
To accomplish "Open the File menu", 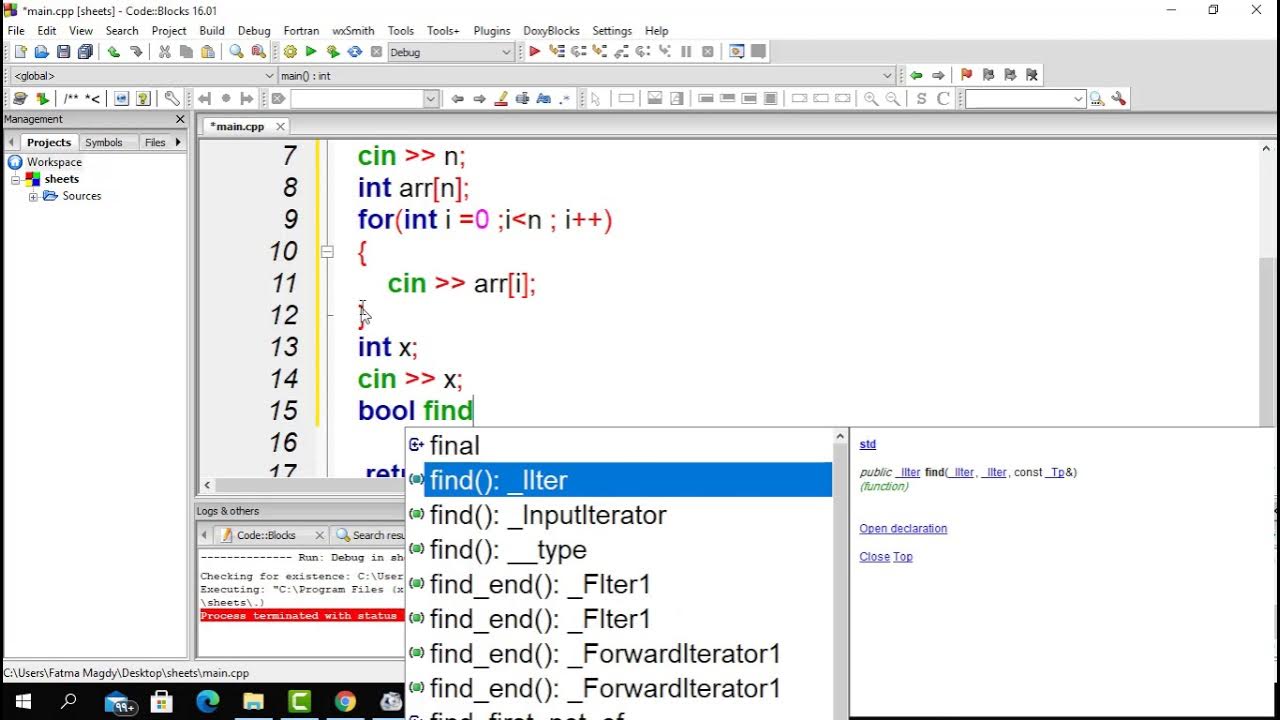I will (16, 31).
